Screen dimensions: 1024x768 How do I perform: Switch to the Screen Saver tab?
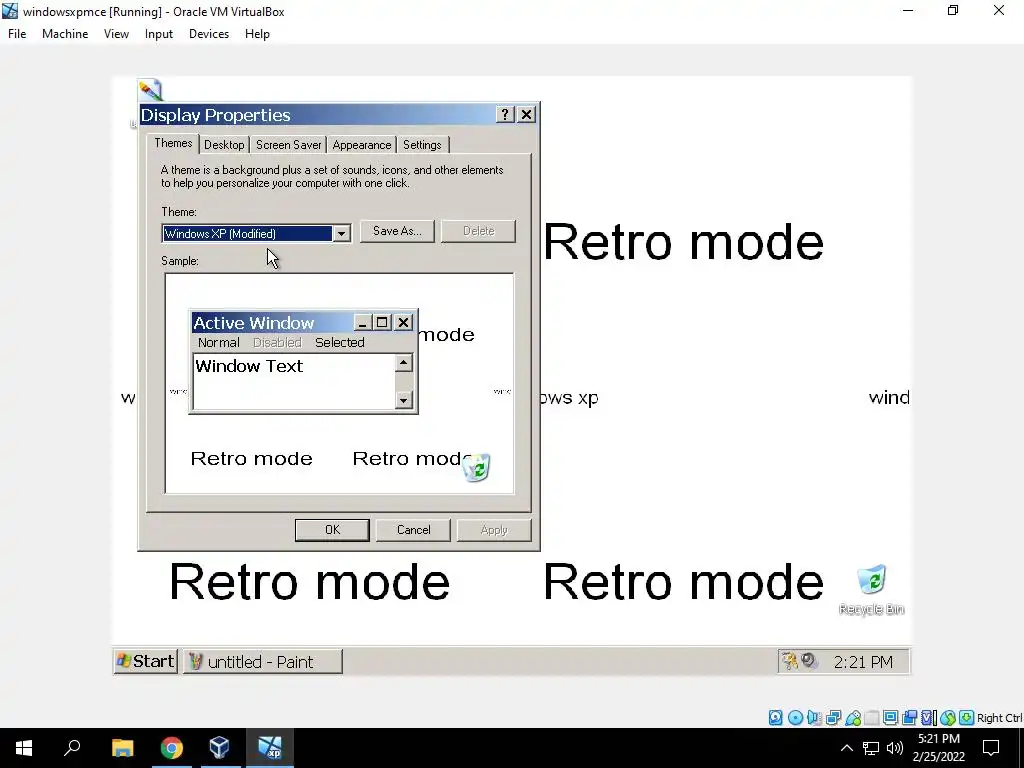(x=289, y=145)
